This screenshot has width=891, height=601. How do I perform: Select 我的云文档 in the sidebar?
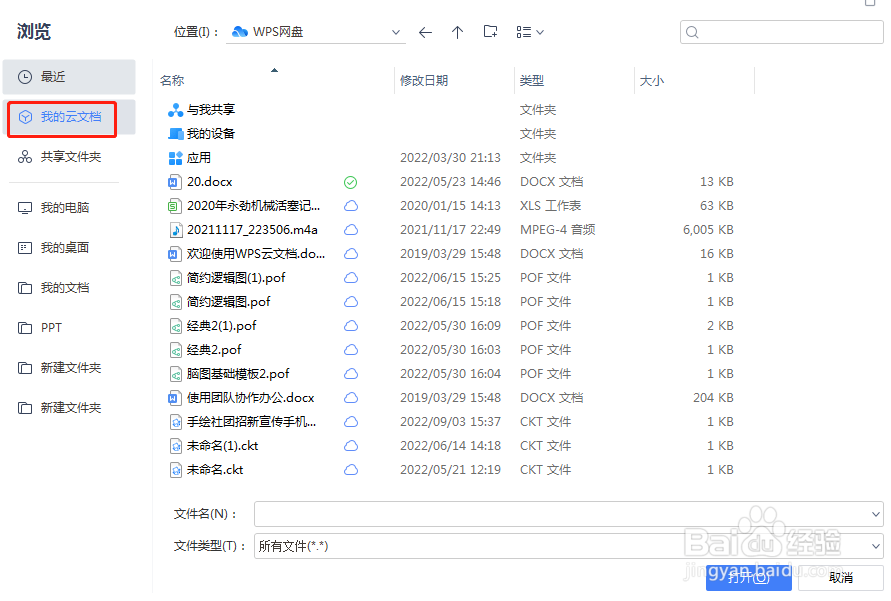[x=69, y=117]
